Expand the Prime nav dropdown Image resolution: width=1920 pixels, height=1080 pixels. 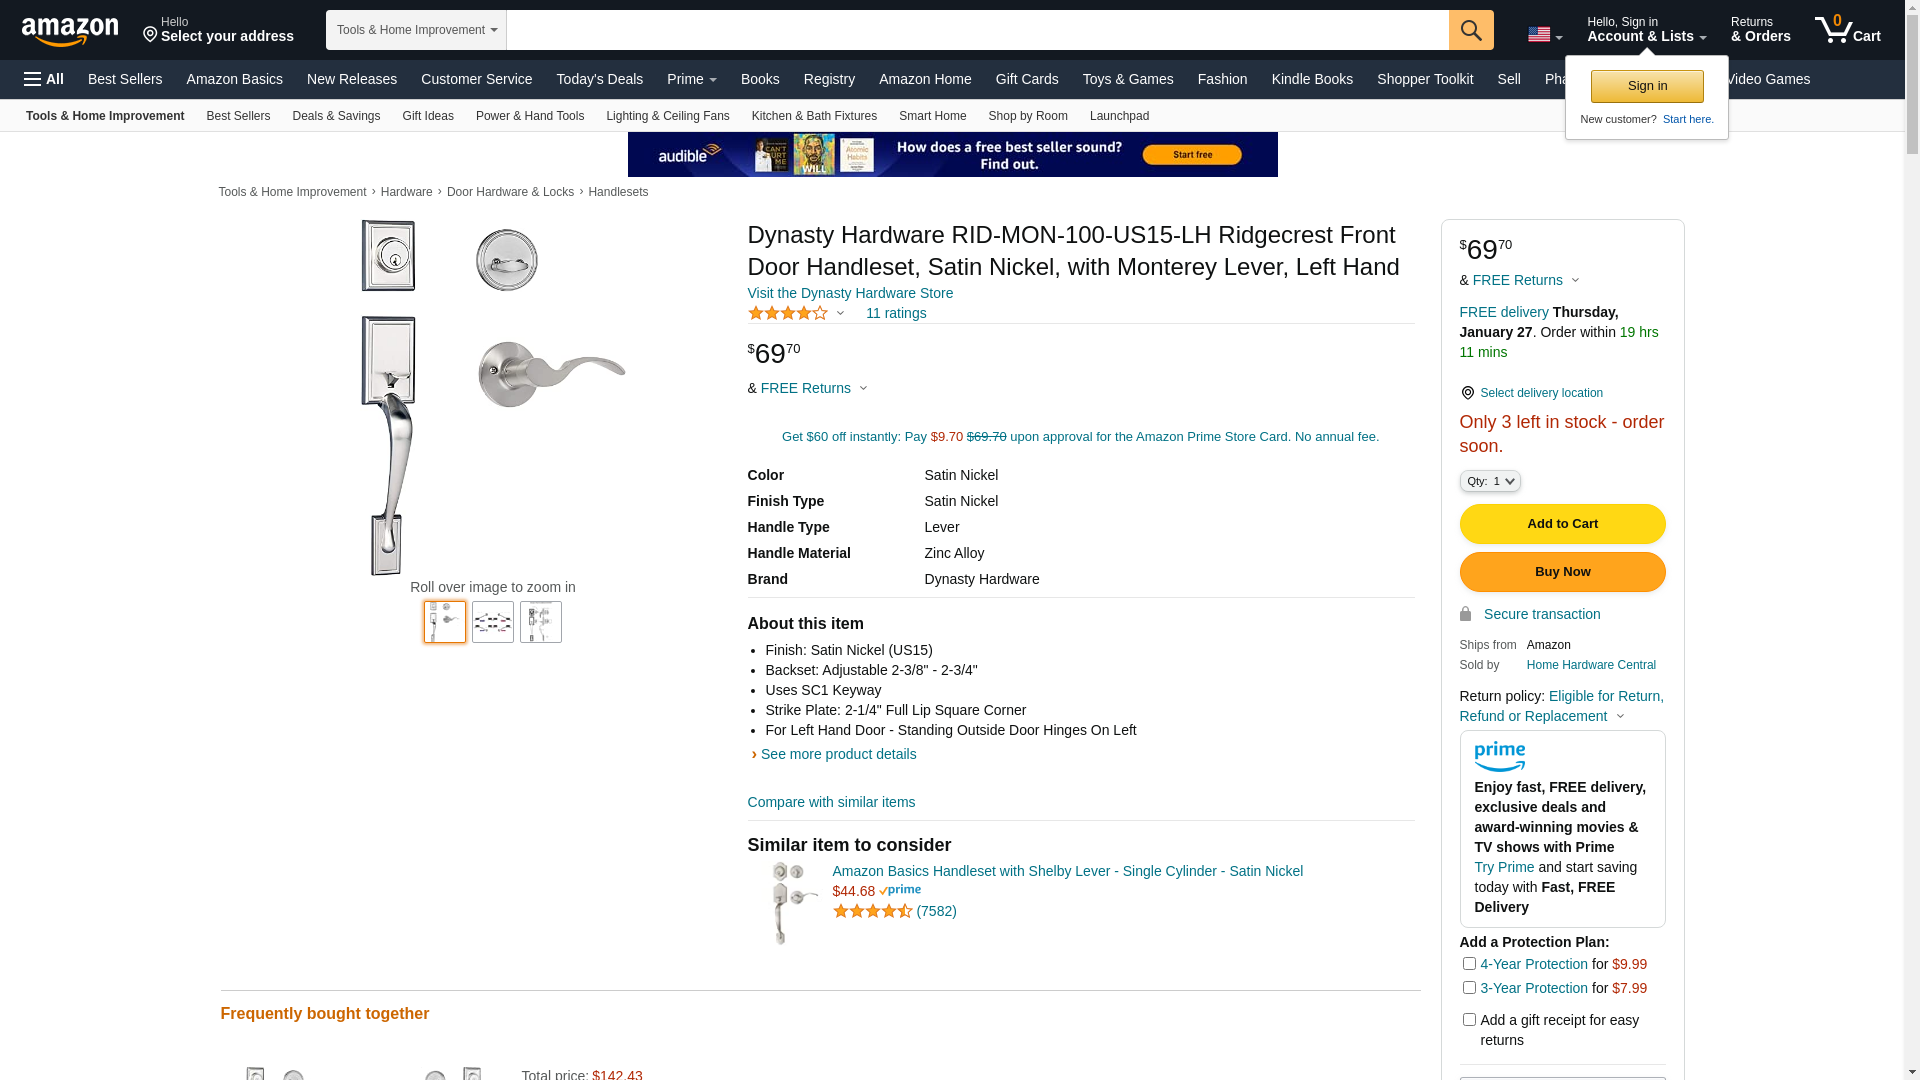(x=692, y=79)
